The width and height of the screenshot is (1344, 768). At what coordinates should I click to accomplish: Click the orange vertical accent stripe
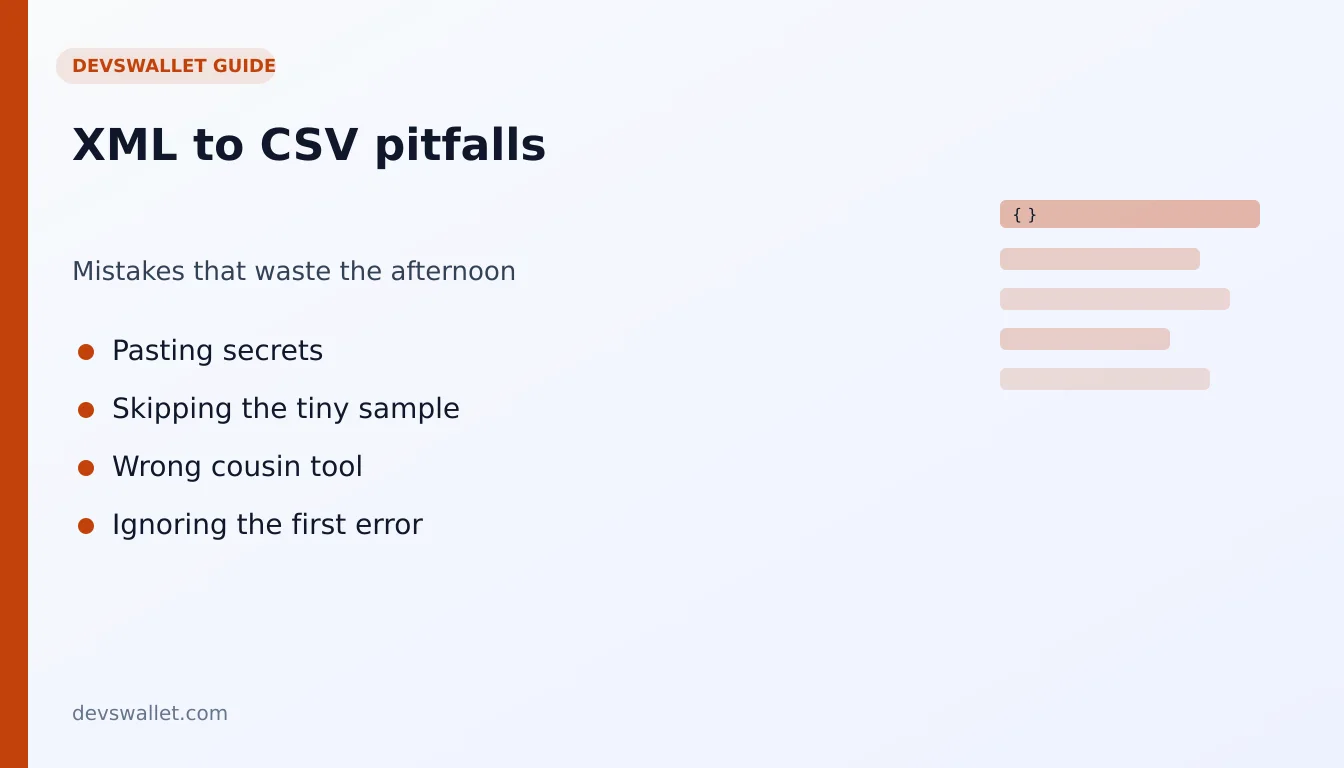14,384
